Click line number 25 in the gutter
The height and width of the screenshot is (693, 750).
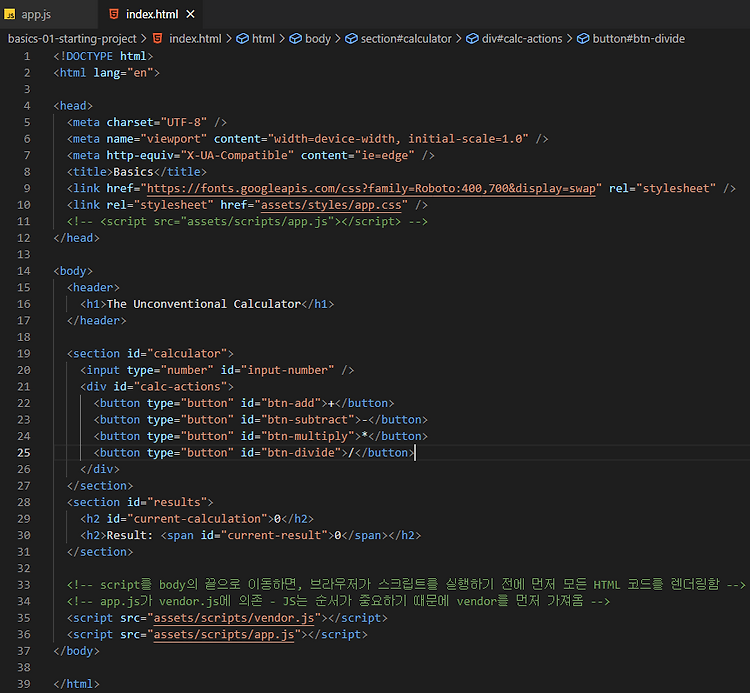24,453
